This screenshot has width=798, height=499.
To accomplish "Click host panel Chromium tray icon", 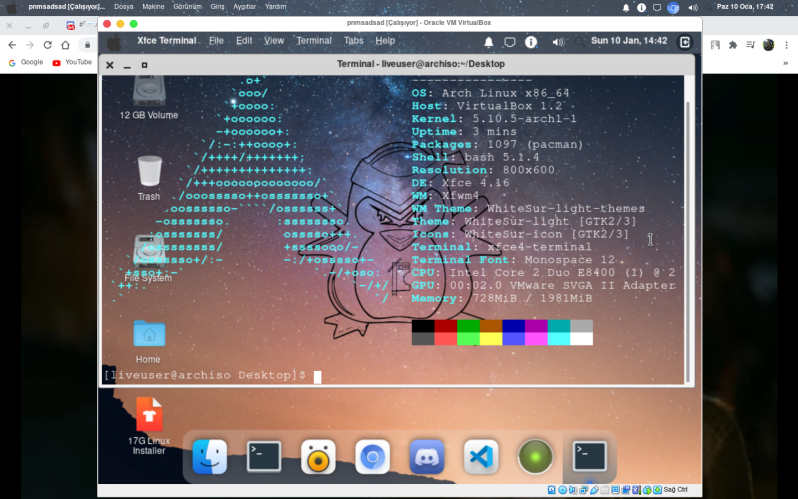I will click(x=673, y=7).
